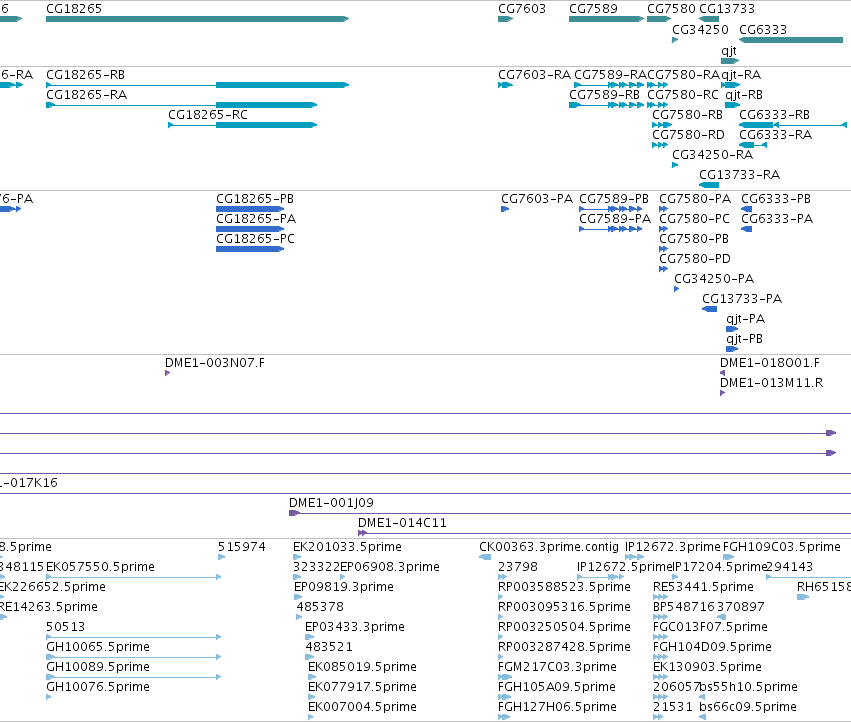The height and width of the screenshot is (722, 851).
Task: Open the CG13733-PA protein label
Action: click(x=742, y=299)
